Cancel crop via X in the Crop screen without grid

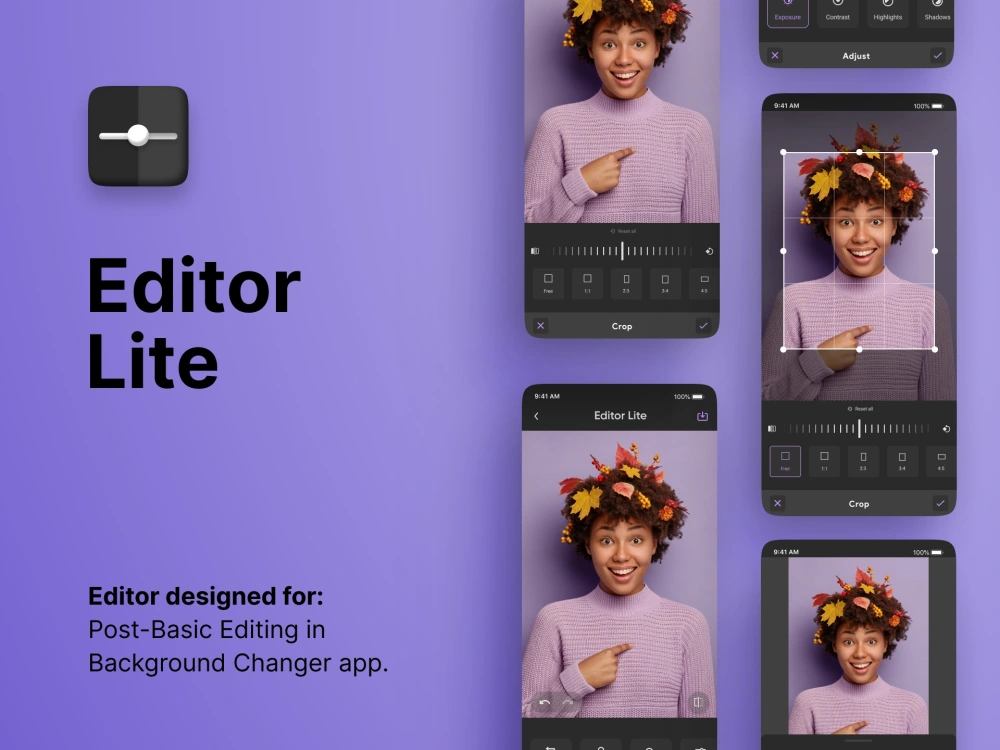541,326
